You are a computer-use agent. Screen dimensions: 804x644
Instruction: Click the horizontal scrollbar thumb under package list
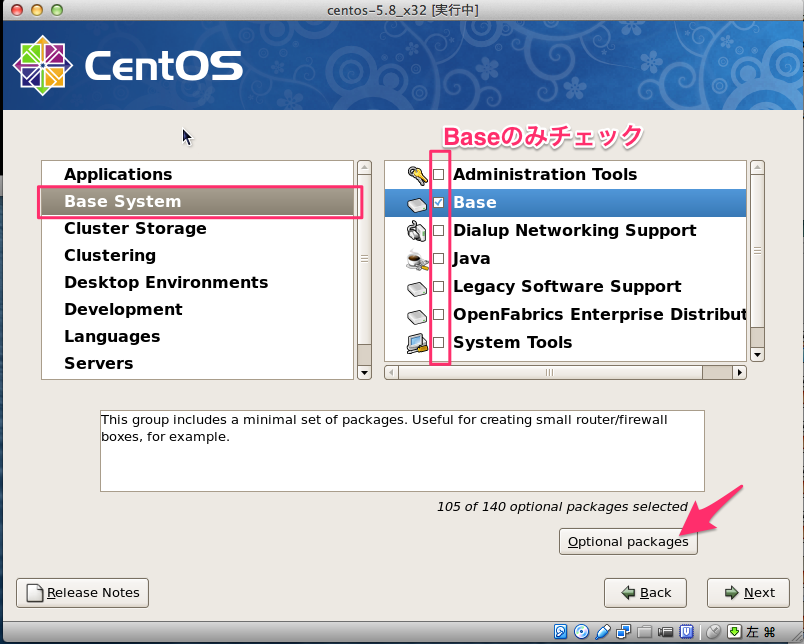pos(550,372)
